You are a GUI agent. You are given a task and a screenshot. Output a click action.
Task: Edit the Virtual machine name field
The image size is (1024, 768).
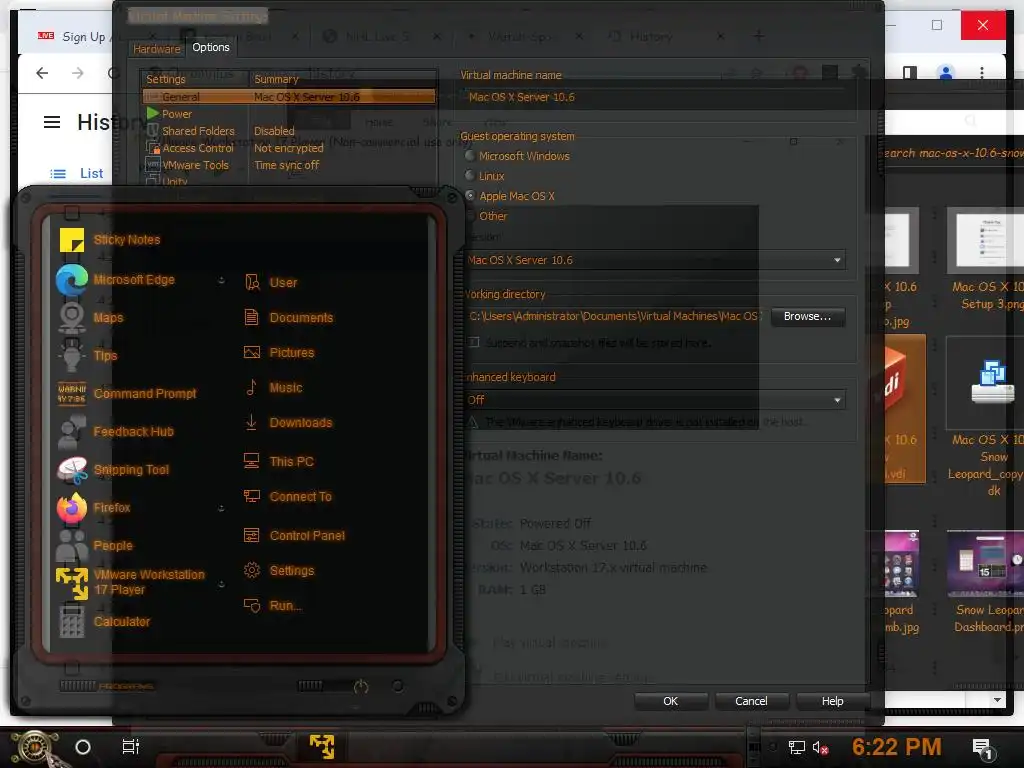tap(655, 97)
